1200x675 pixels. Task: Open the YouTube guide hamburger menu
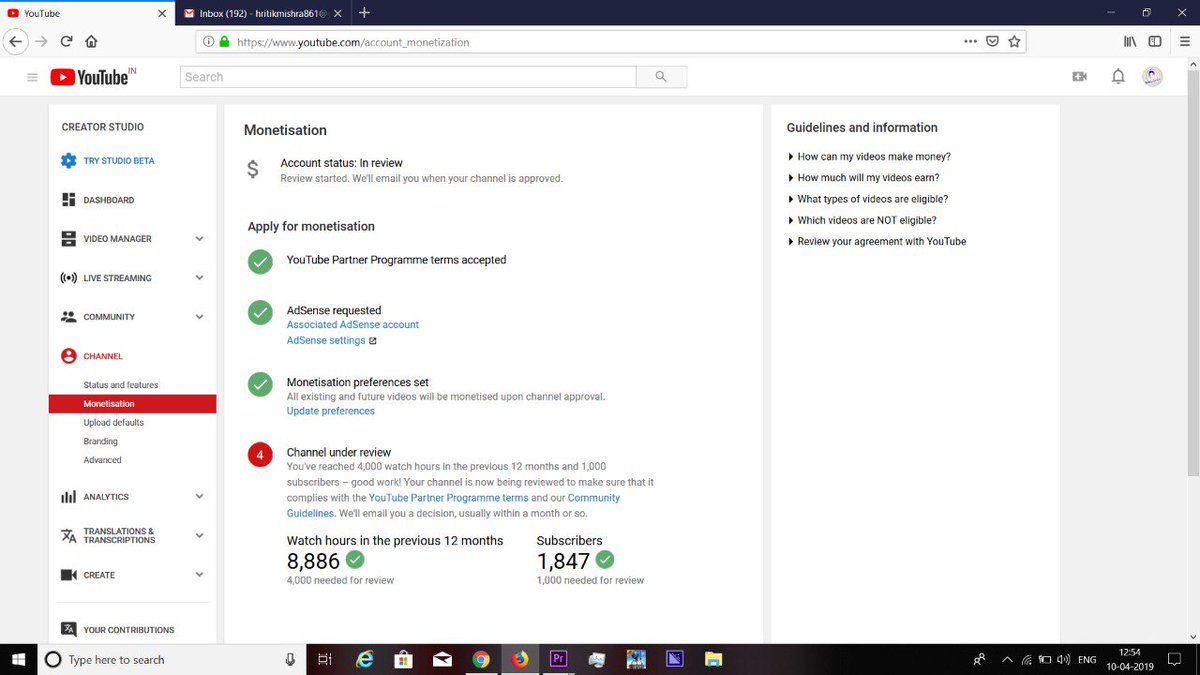pos(32,77)
